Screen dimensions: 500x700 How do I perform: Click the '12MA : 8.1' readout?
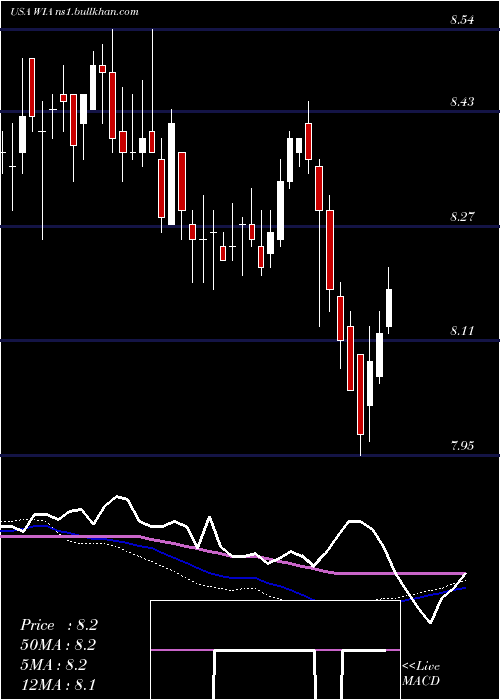58,684
